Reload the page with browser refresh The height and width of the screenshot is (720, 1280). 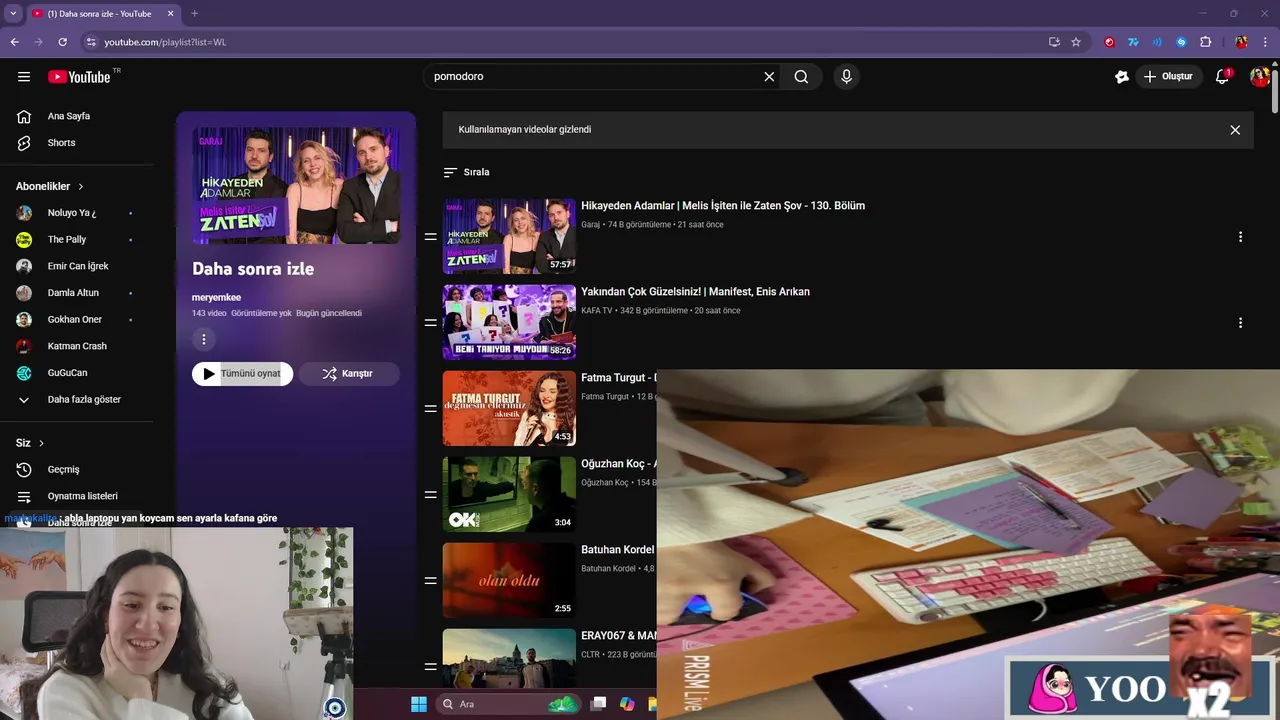[x=62, y=42]
